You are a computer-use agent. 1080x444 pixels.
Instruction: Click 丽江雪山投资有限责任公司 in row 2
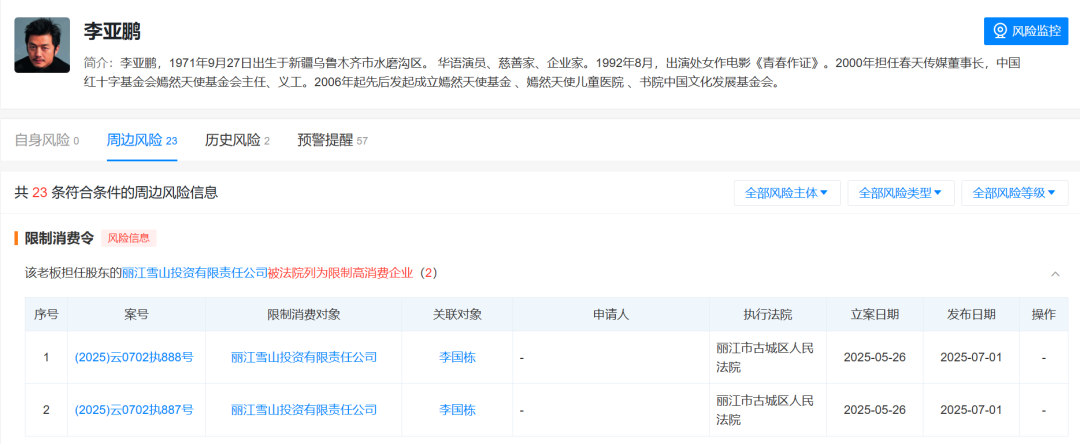click(x=304, y=410)
